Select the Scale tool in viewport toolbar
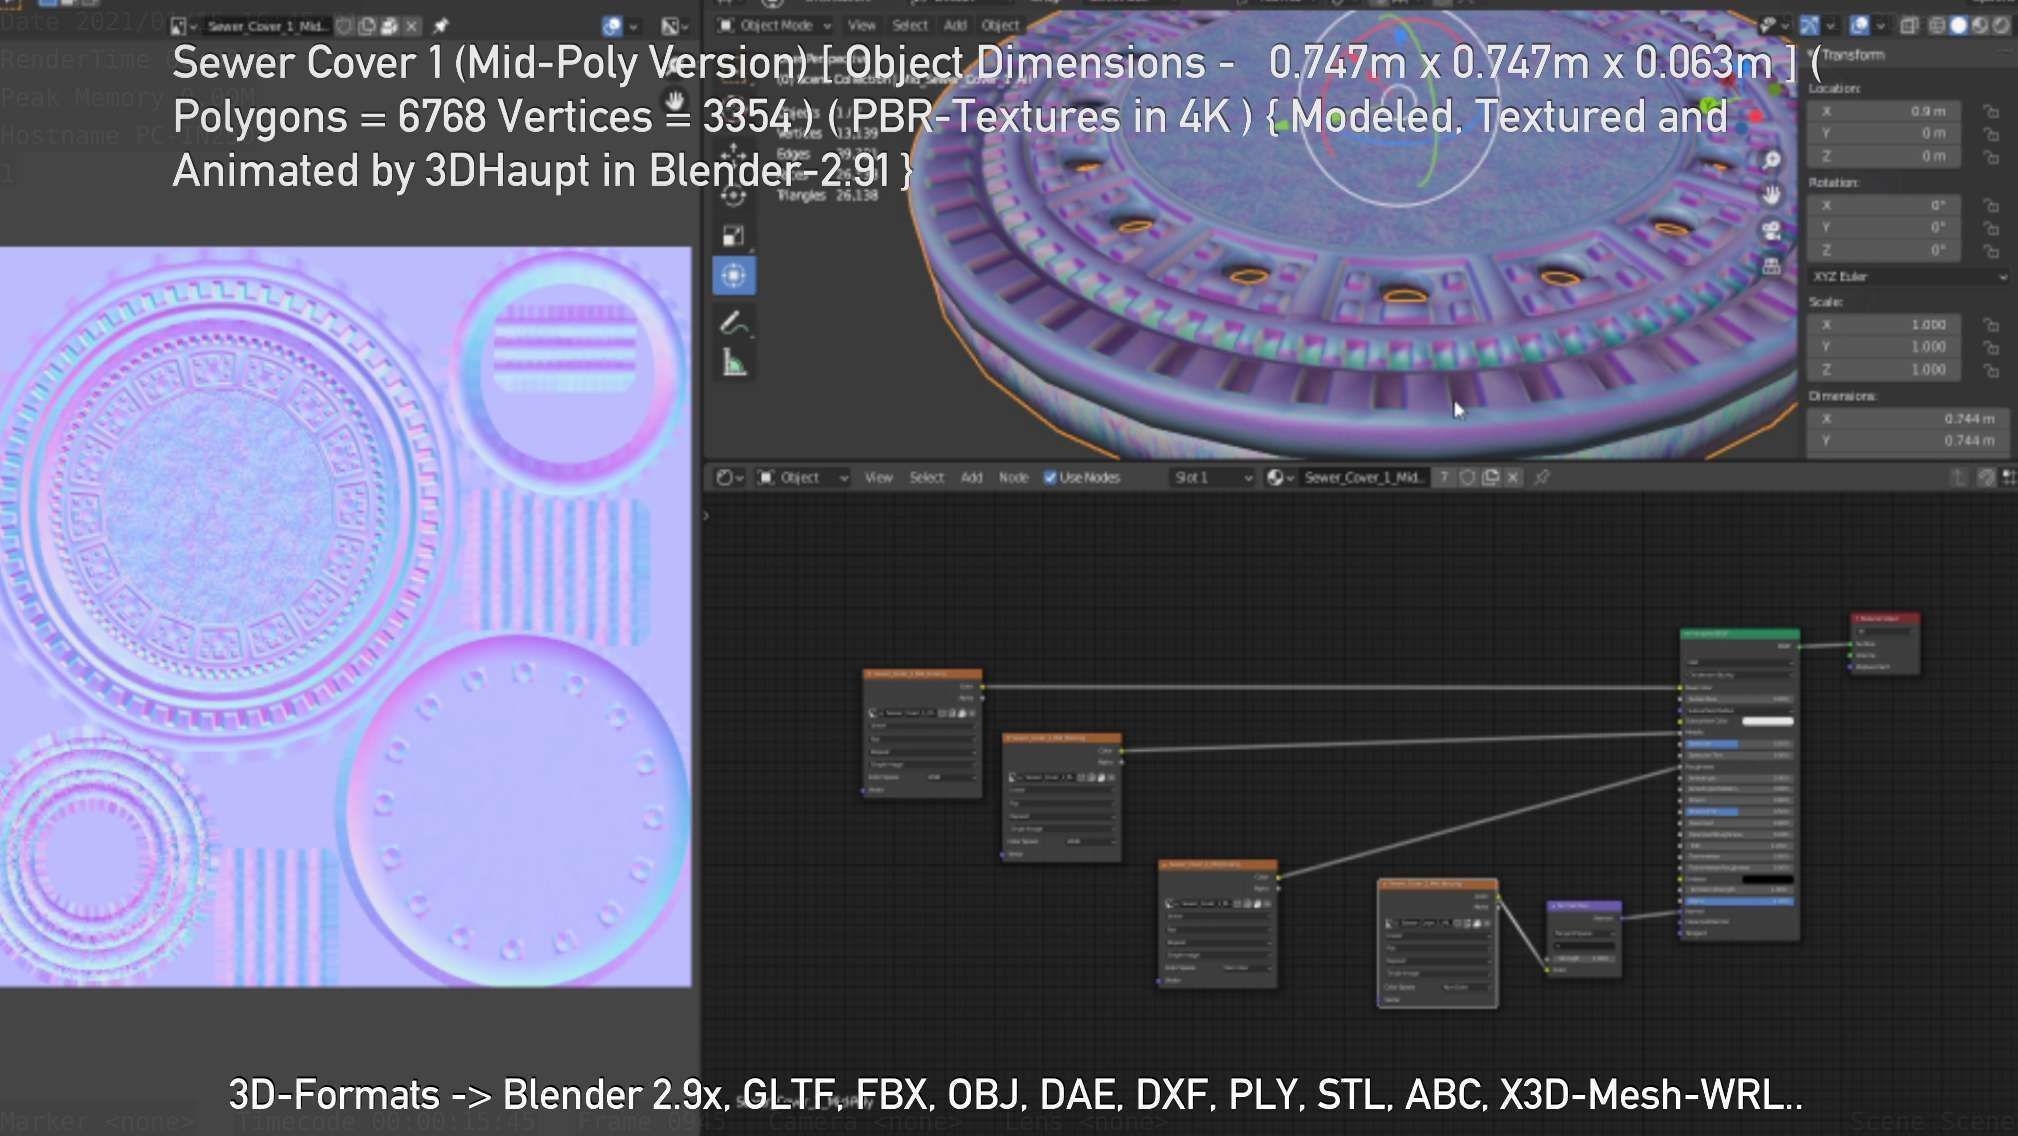 (x=733, y=236)
